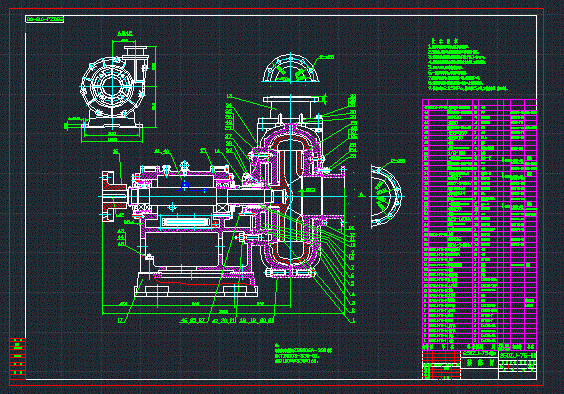Image resolution: width=564 pixels, height=394 pixels.
Task: Click the red curved line in the base
Action: click(x=201, y=280)
